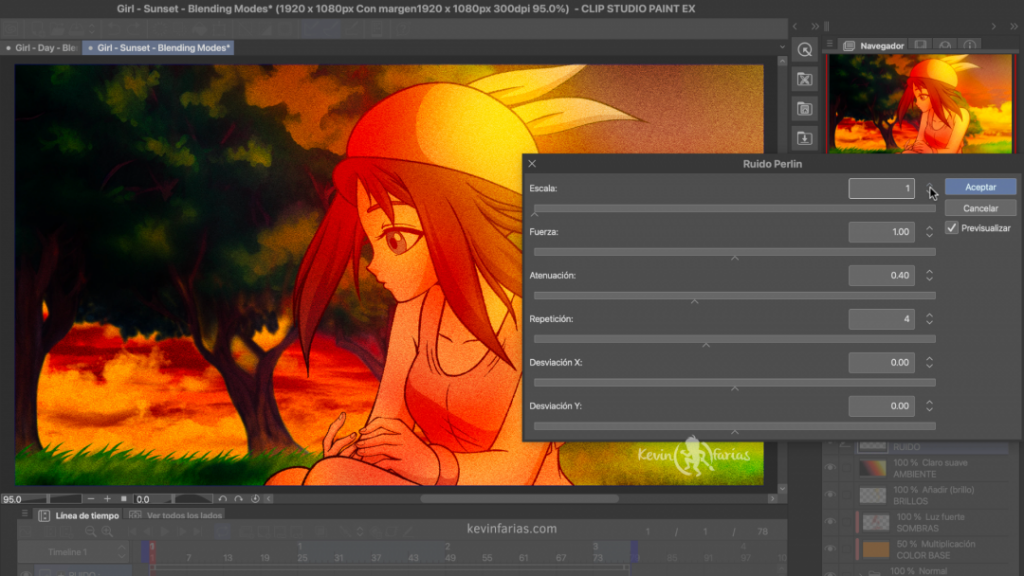The image size is (1024, 576).
Task: Click the Desviación X stepper arrows
Action: pos(929,362)
